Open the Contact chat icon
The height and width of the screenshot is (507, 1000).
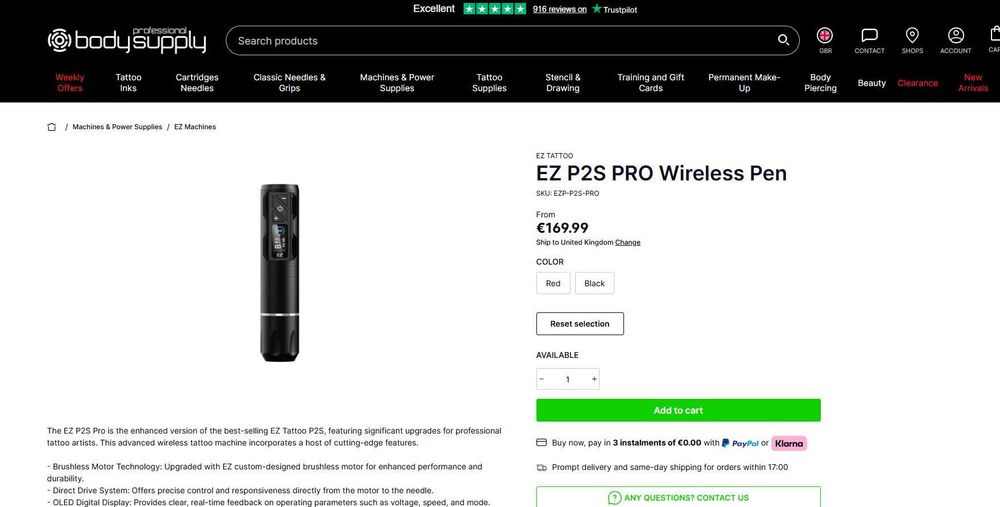869,36
